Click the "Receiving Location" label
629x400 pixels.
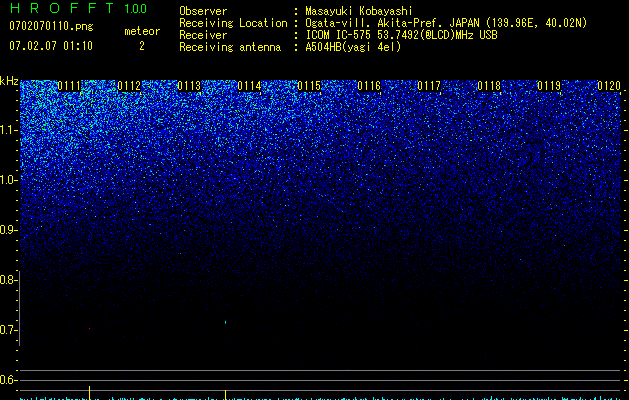click(x=233, y=23)
